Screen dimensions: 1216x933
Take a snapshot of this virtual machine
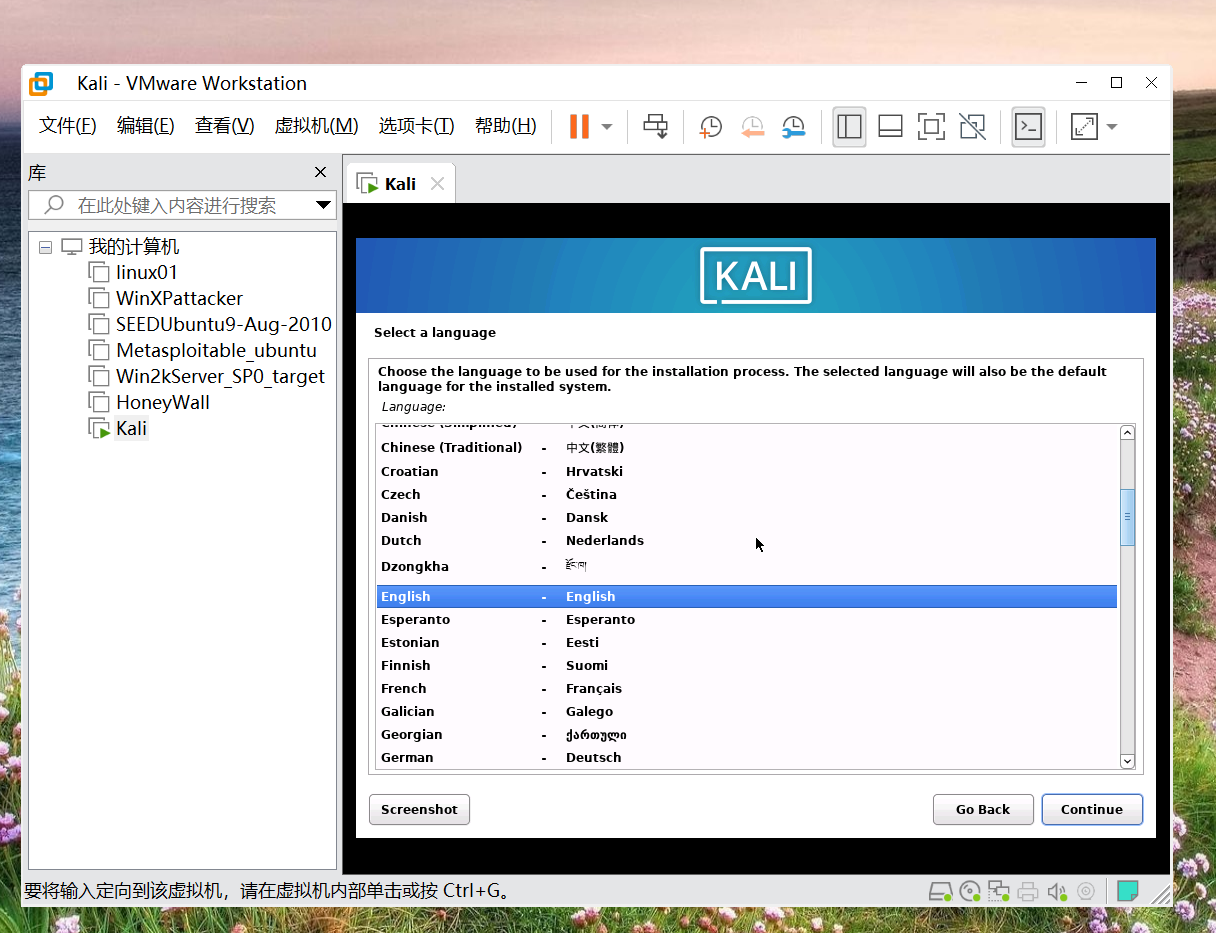point(710,127)
